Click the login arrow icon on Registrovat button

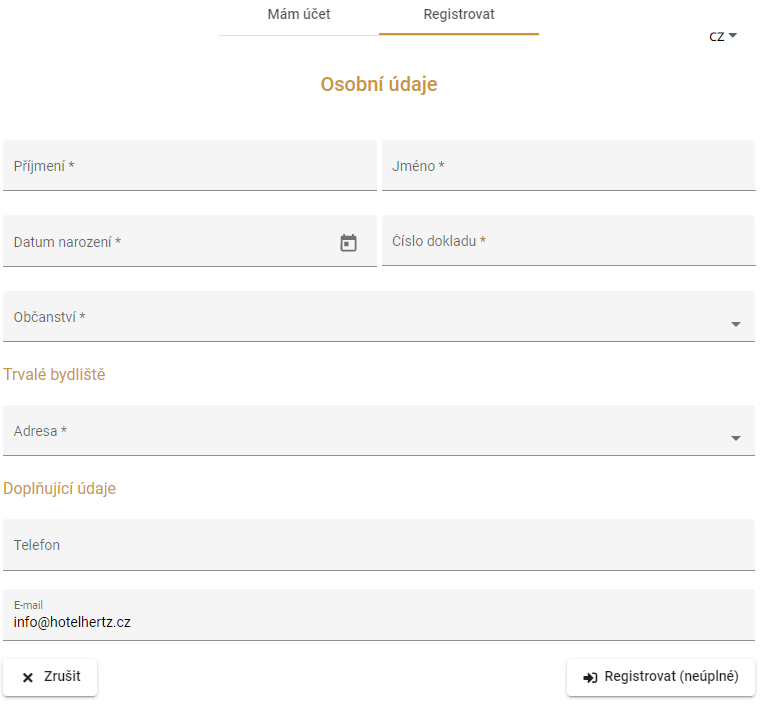coord(590,677)
